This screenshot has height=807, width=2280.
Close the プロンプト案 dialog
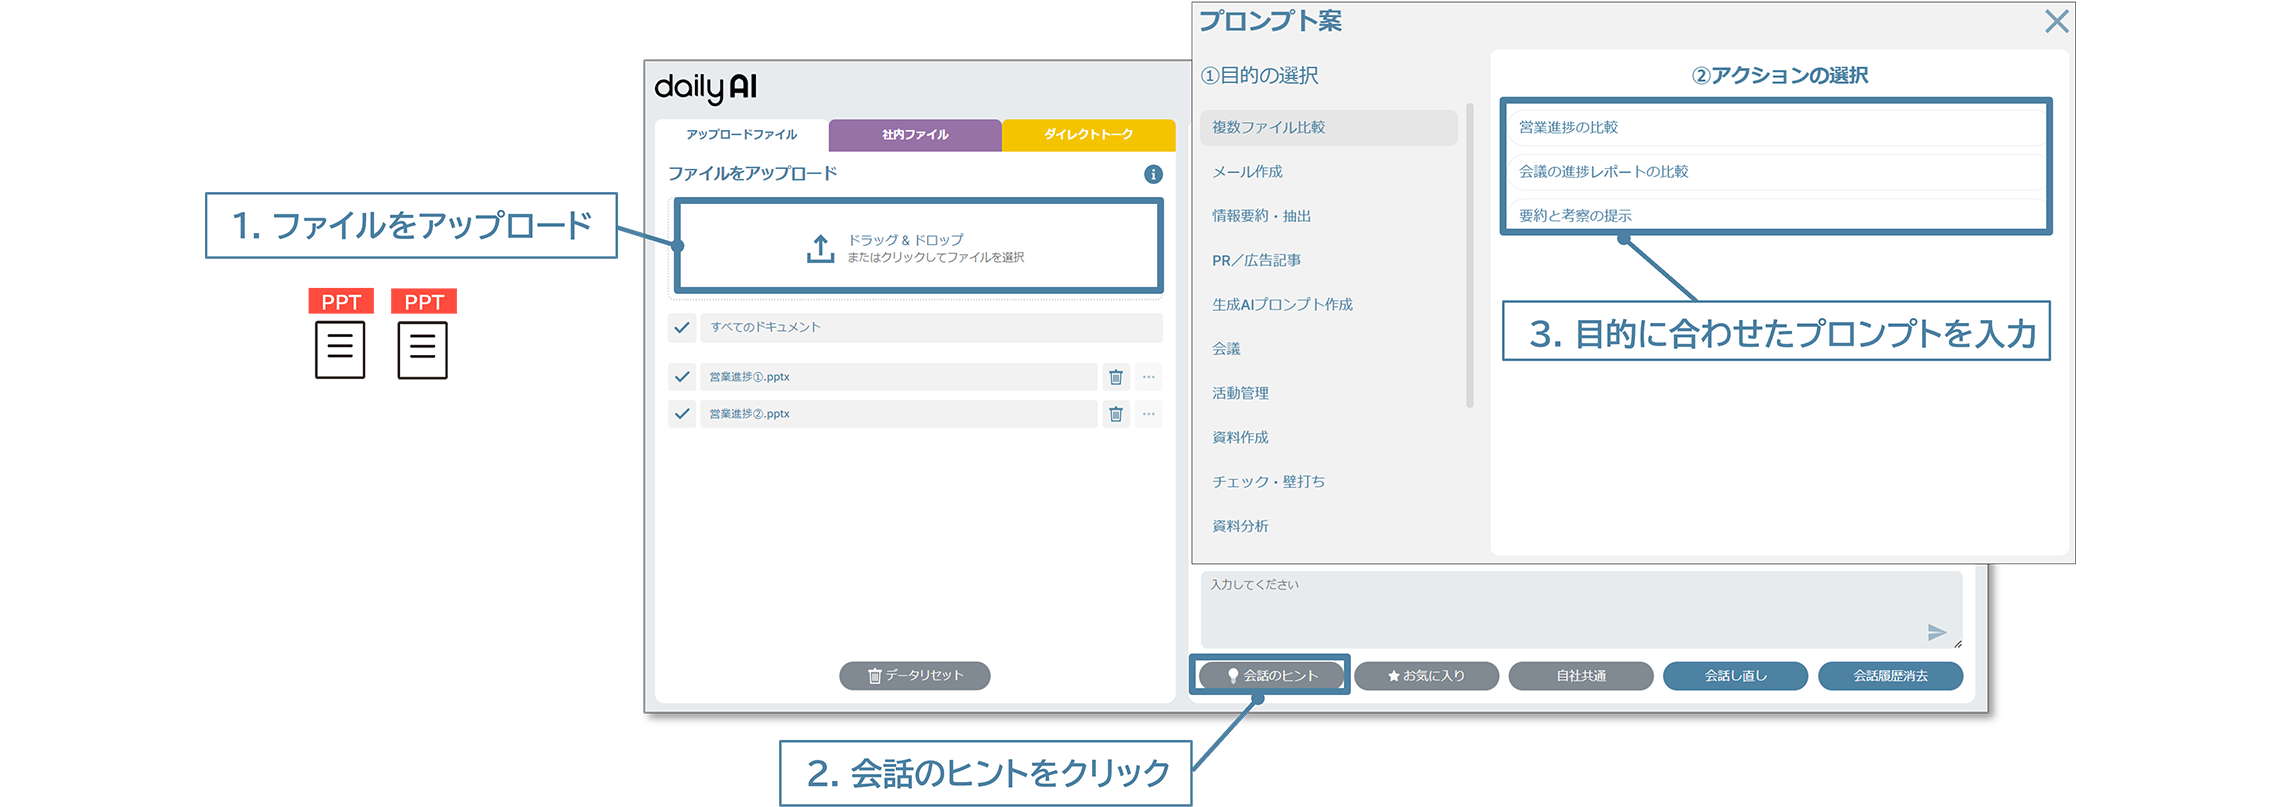point(2056,21)
